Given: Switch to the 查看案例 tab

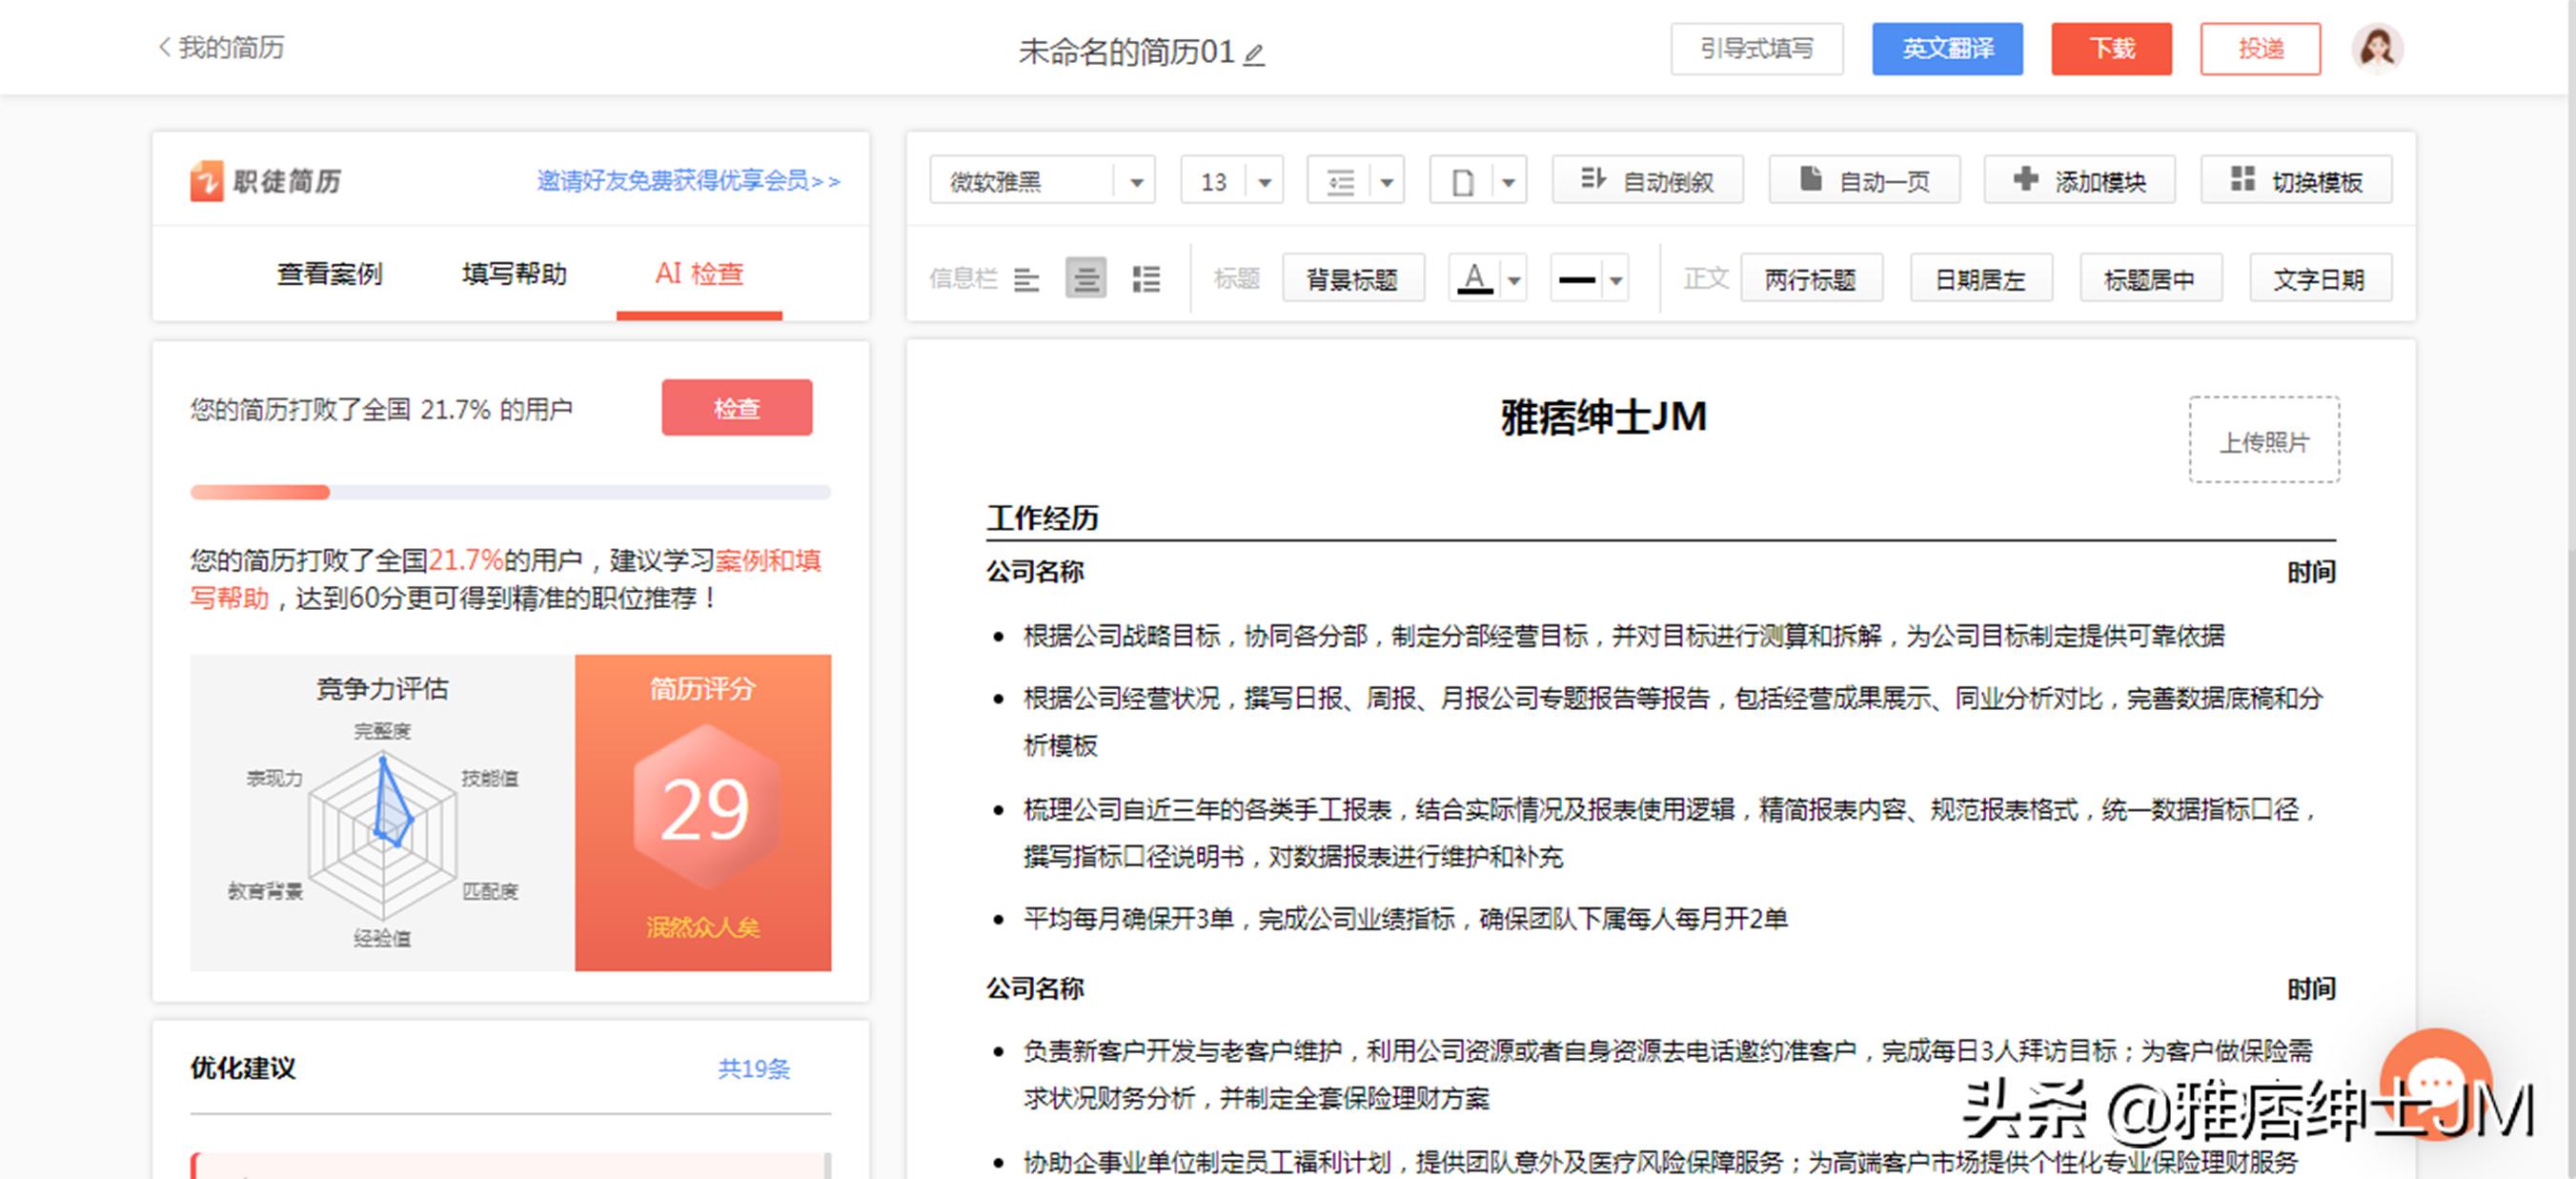Looking at the screenshot, I should [330, 275].
